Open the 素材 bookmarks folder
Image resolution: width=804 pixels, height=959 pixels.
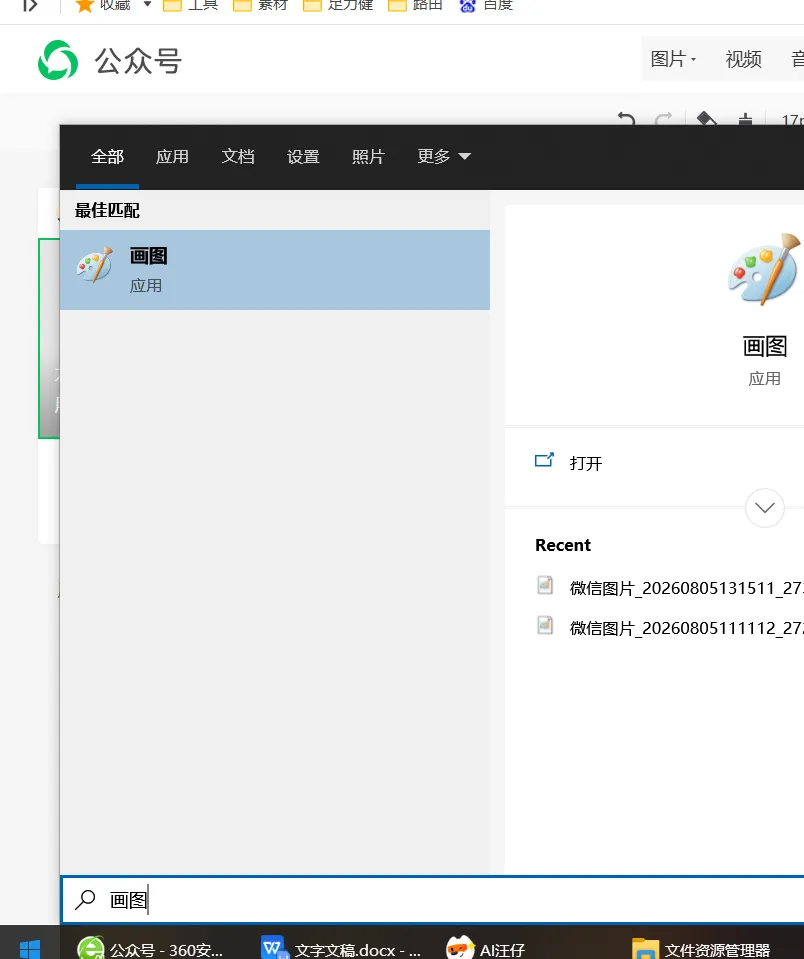coord(260,6)
